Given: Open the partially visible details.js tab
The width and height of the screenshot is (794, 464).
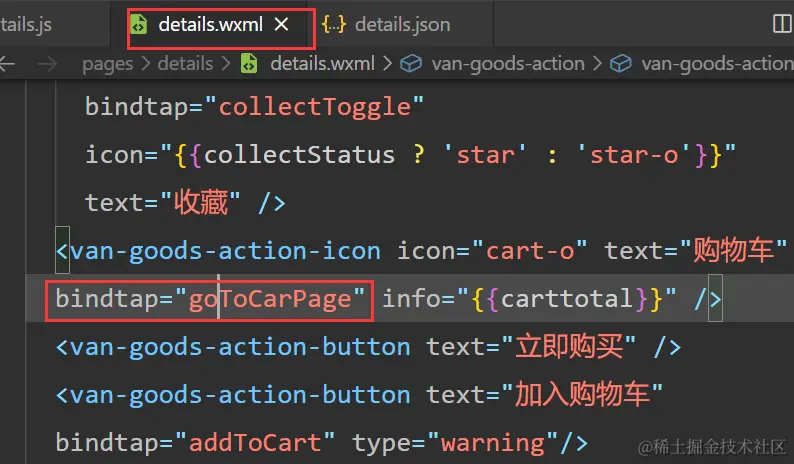Looking at the screenshot, I should point(25,24).
